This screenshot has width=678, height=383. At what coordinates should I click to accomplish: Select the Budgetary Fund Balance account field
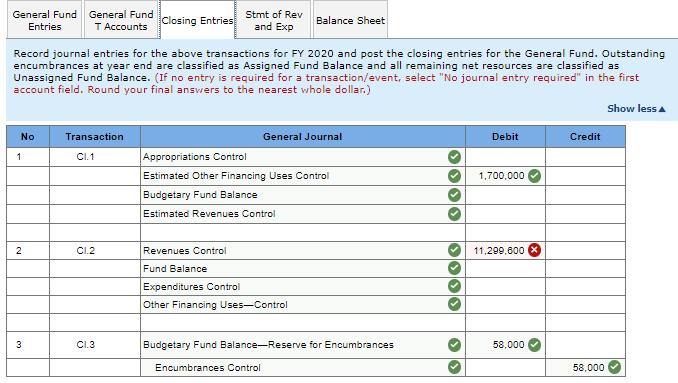pos(303,195)
